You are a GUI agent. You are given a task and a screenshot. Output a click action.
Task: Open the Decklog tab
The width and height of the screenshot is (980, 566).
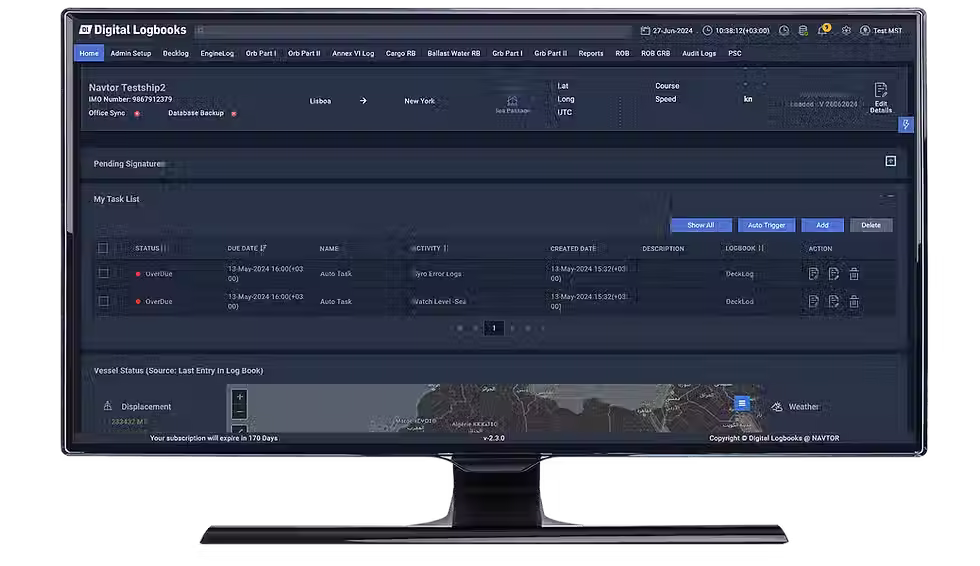click(x=176, y=53)
